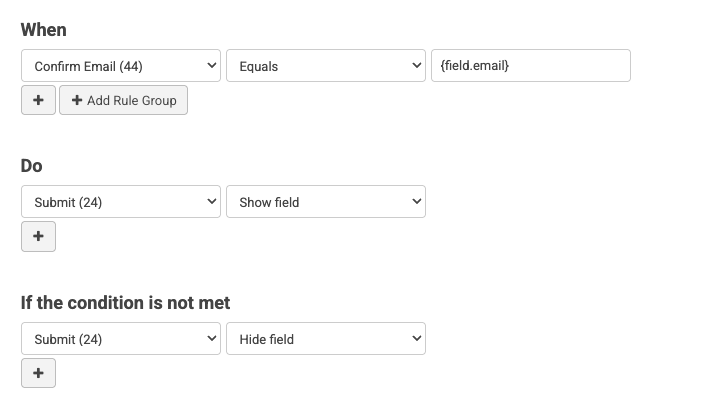720x408 pixels.
Task: Click the chevron arrow on Equals dropdown
Action: 416,66
